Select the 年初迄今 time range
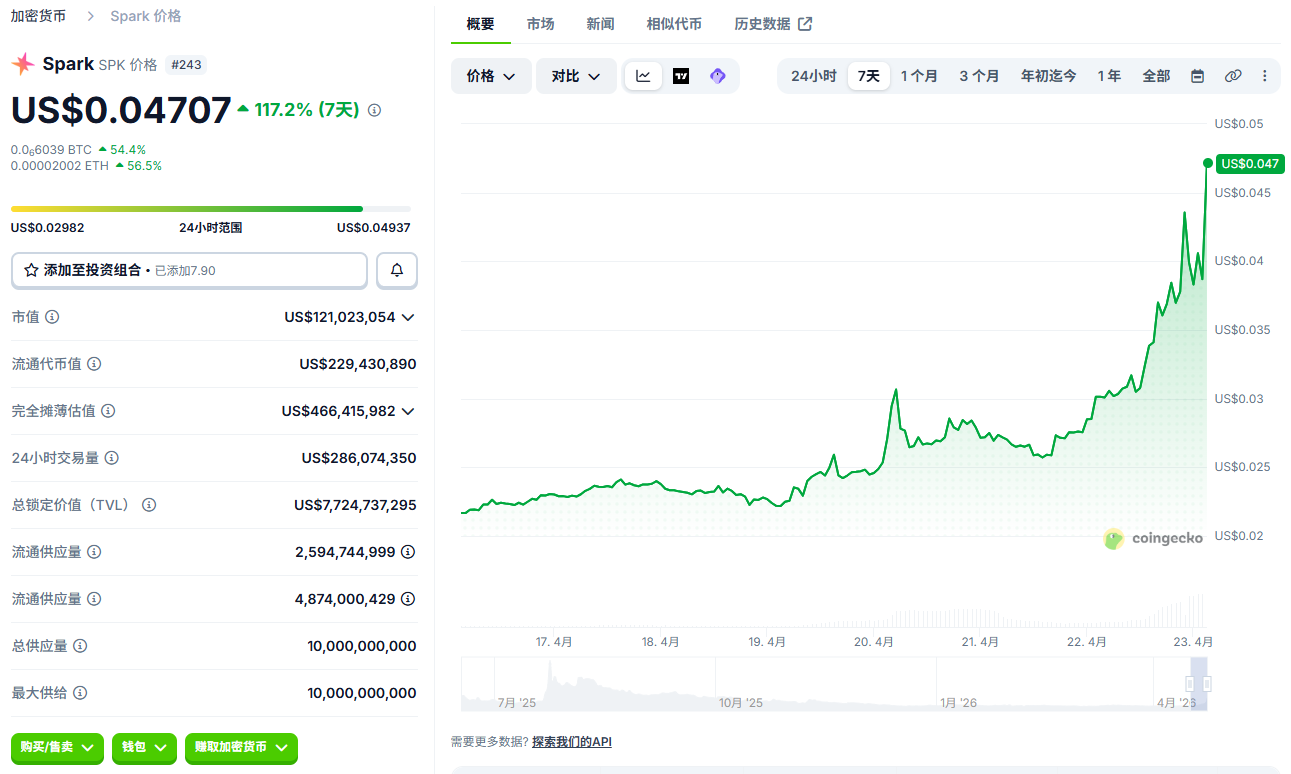This screenshot has height=774, width=1291. click(x=1049, y=76)
